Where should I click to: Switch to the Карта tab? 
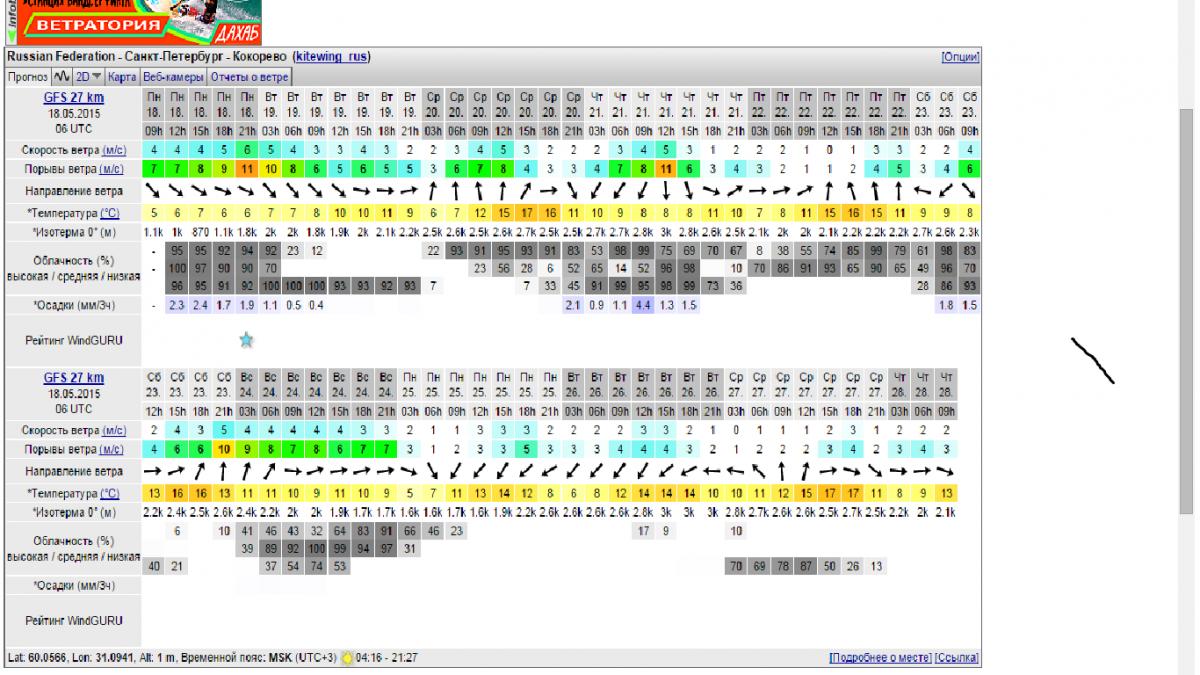[122, 76]
